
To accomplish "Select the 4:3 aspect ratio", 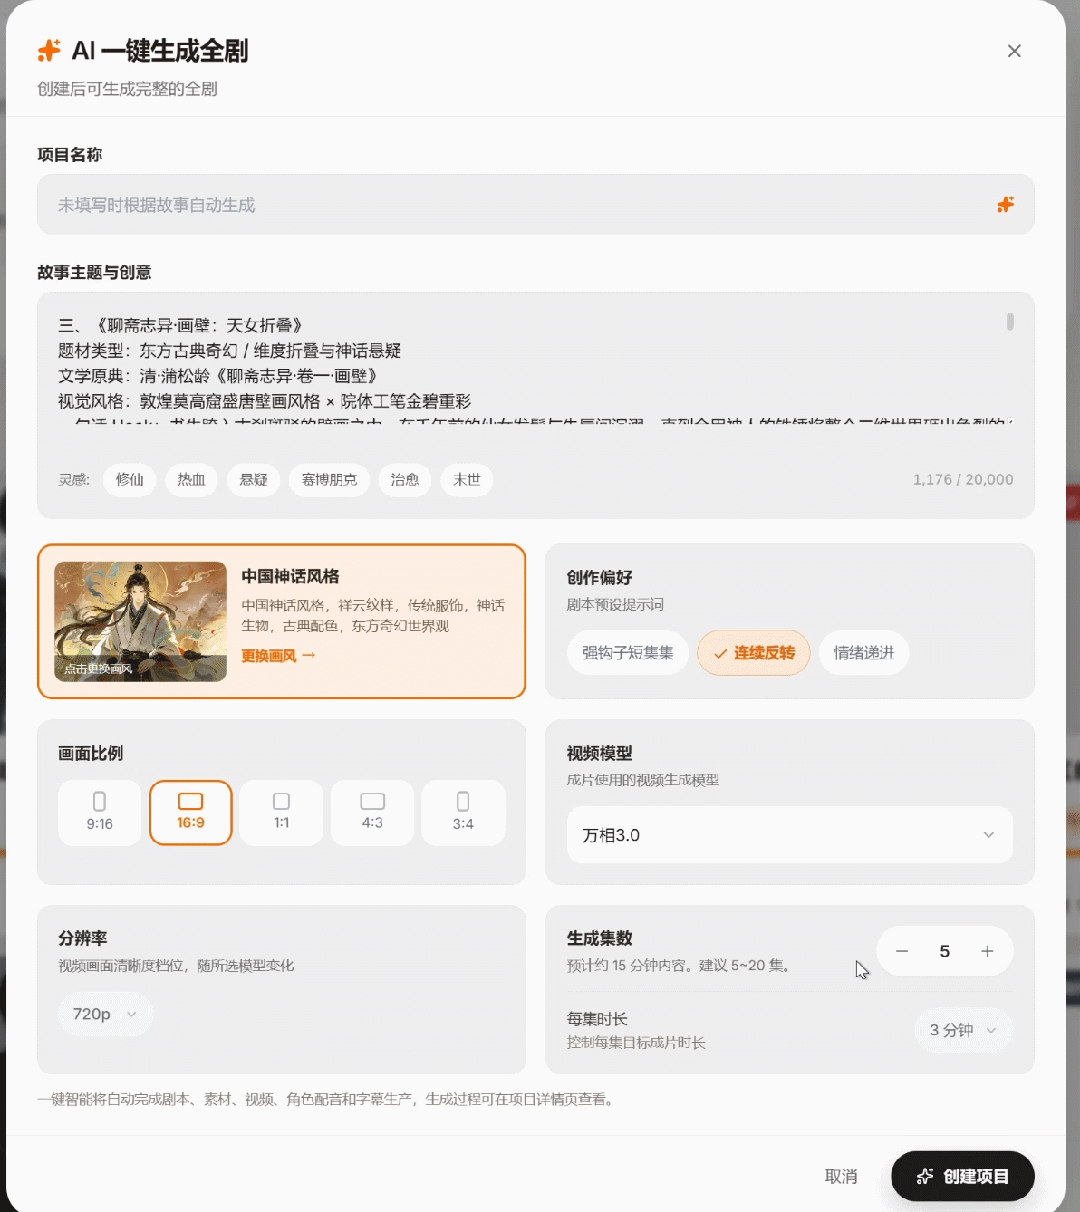I will point(372,813).
